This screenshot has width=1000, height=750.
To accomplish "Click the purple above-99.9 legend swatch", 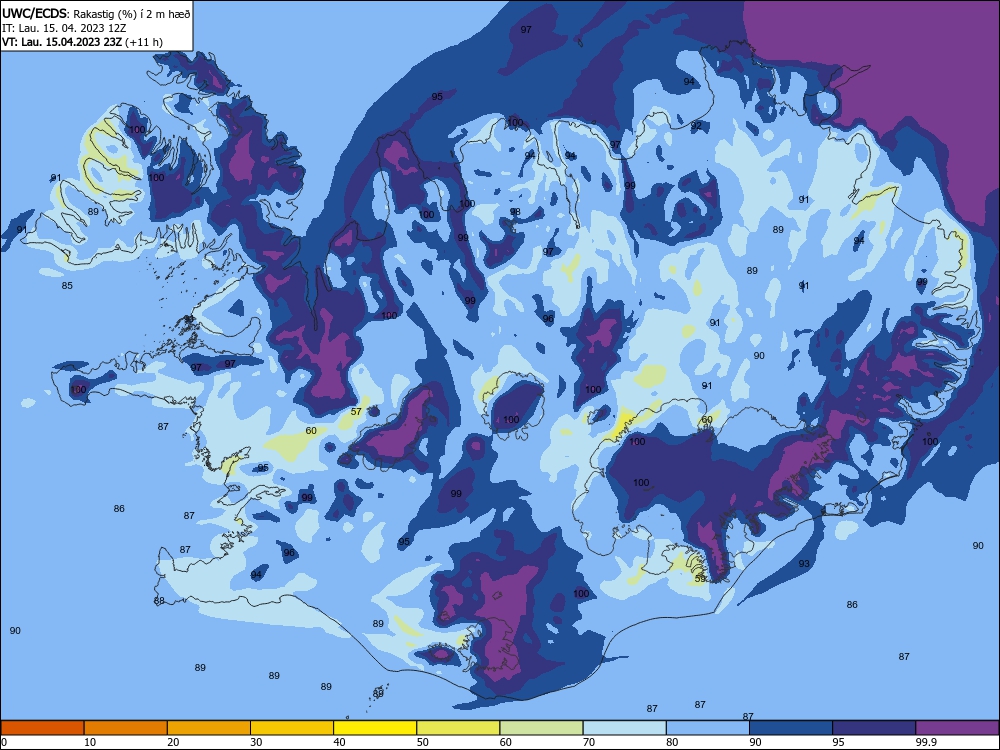I will coord(957,728).
